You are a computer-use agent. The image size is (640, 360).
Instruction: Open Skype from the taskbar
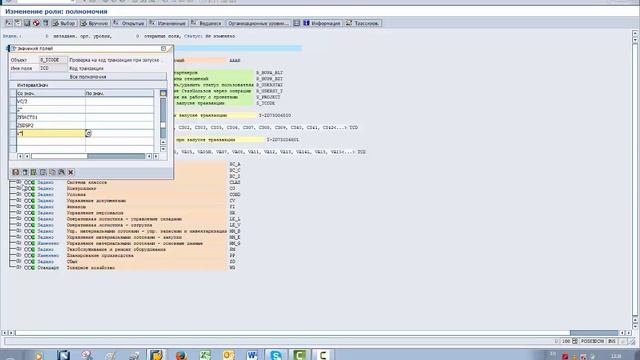[276, 355]
